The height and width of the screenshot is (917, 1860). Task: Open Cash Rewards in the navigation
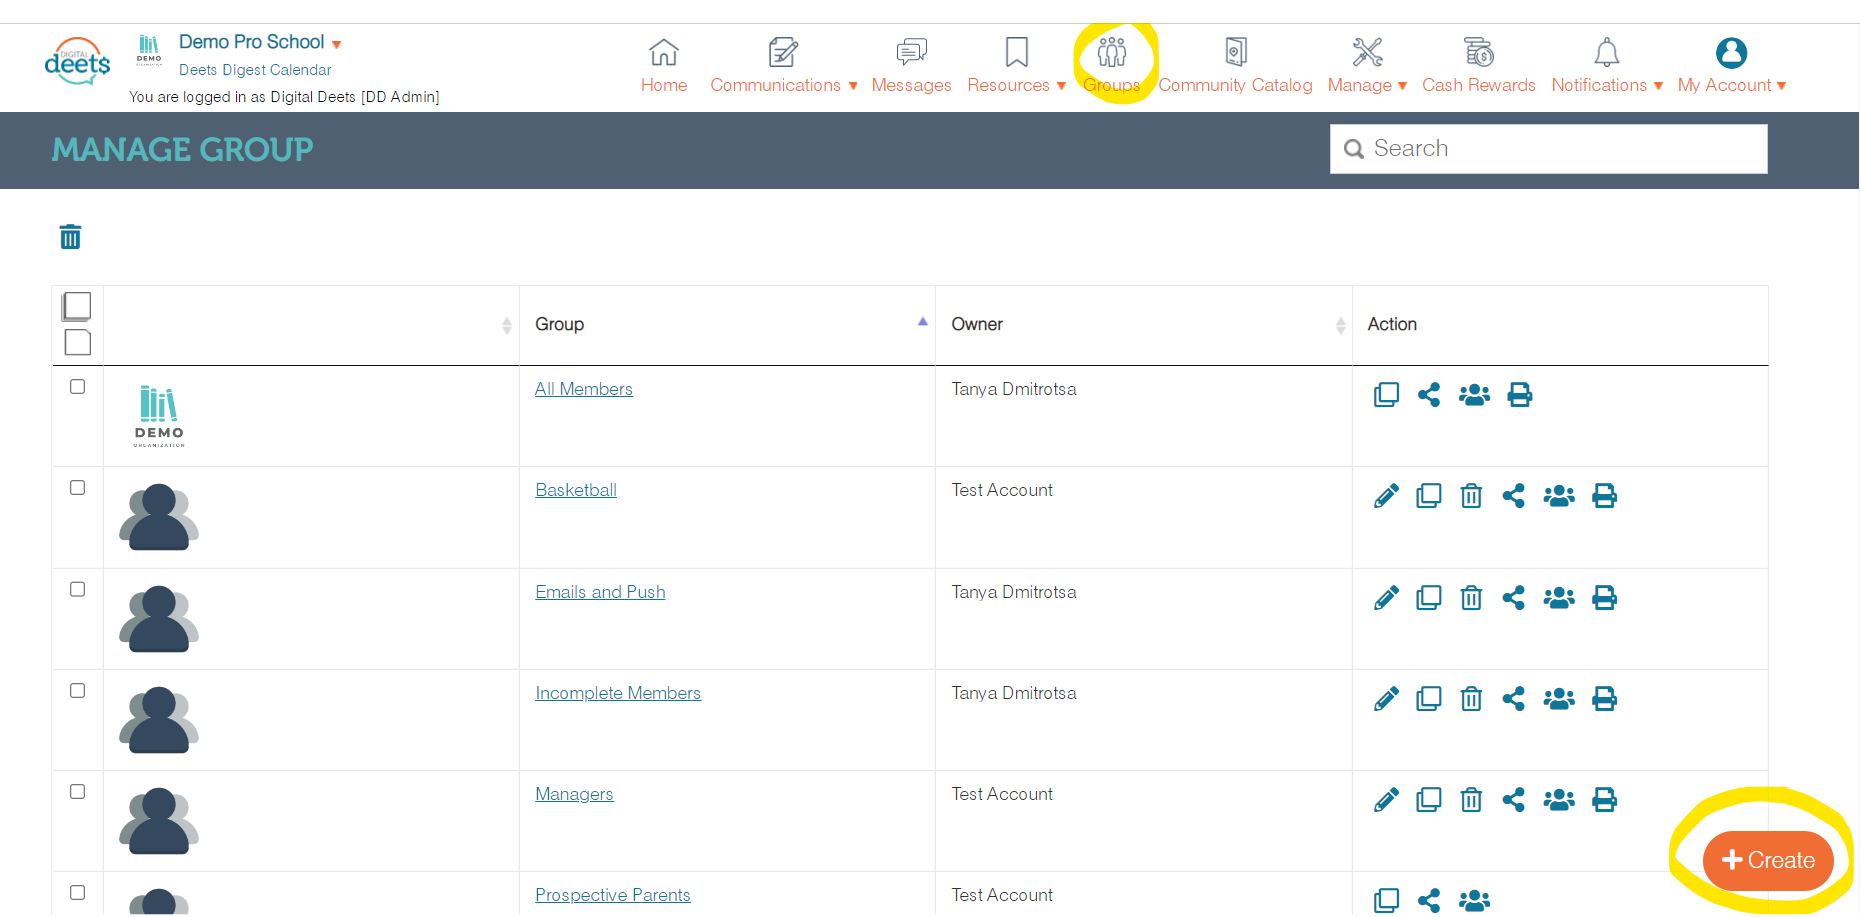[1478, 66]
